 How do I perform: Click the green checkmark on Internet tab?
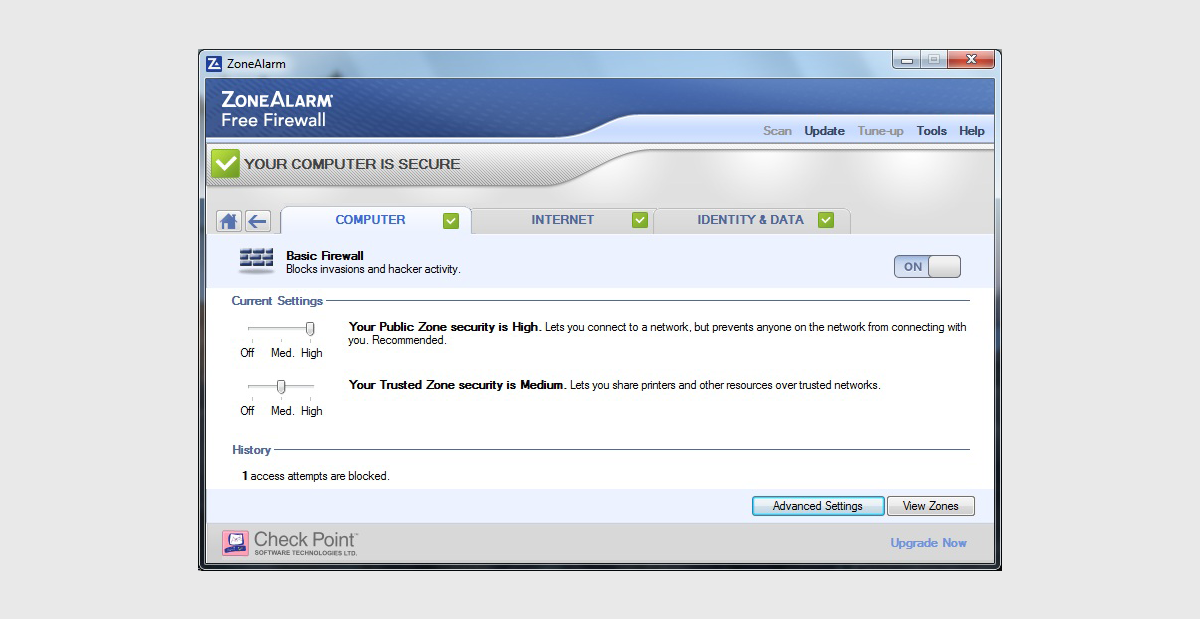click(x=640, y=220)
